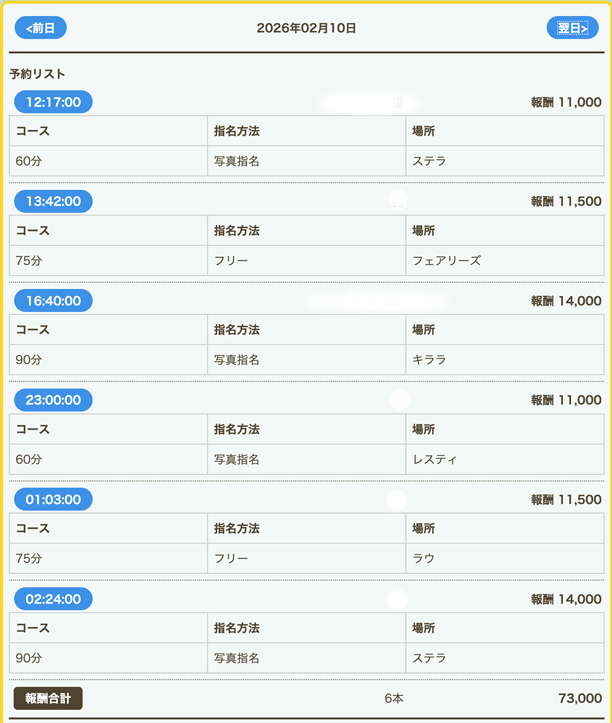This screenshot has width=612, height=723.
Task: Click the フェアリーズ location cell
Action: (447, 260)
